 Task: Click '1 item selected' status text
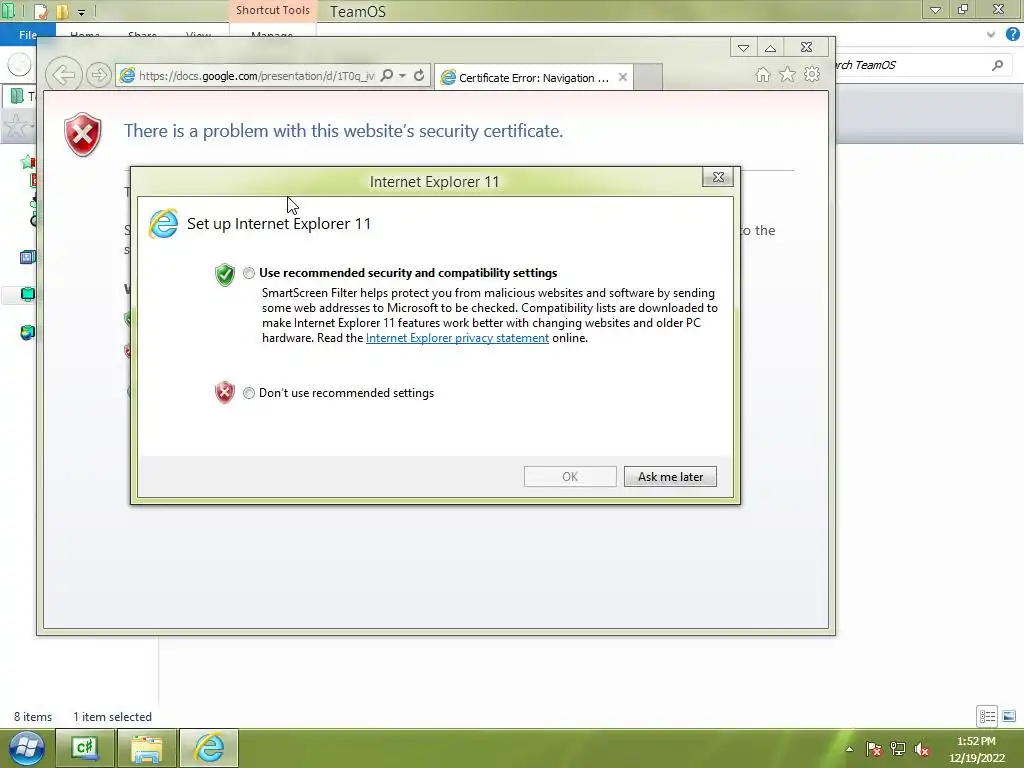pos(112,716)
